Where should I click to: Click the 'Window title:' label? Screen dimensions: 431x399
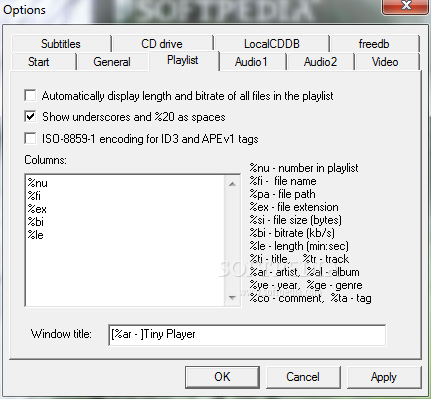61,334
